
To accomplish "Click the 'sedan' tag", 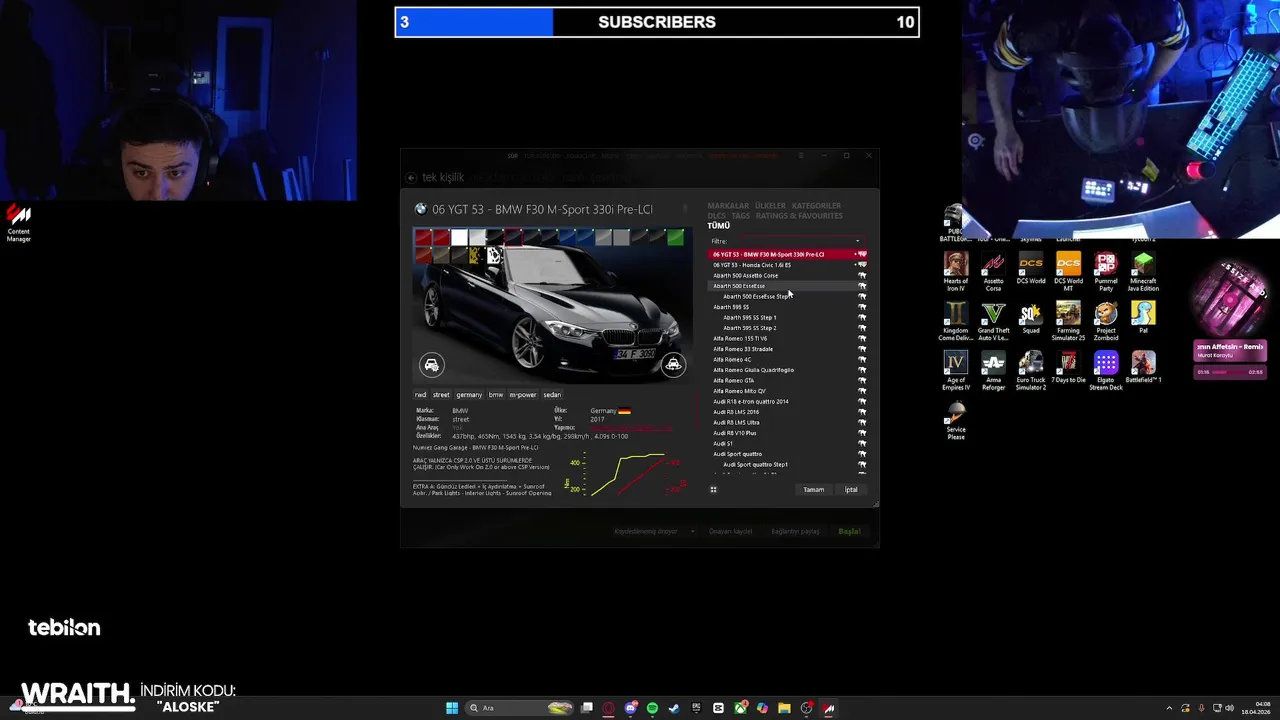I will pos(552,395).
